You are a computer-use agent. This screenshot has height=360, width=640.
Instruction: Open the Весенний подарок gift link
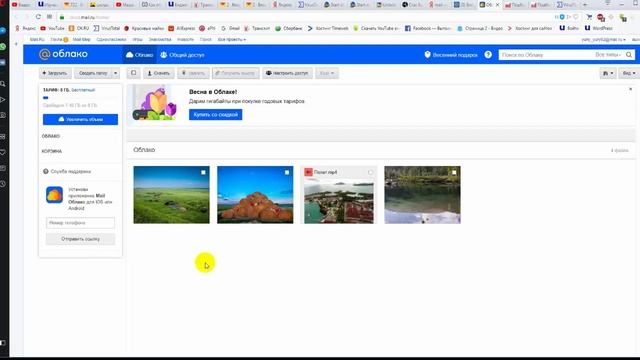tap(451, 55)
